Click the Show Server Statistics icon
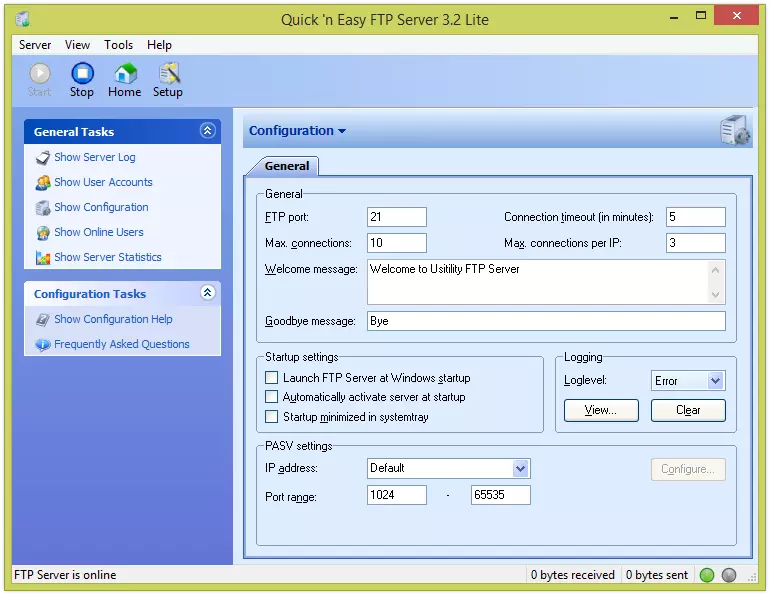The image size is (771, 595). pos(43,258)
